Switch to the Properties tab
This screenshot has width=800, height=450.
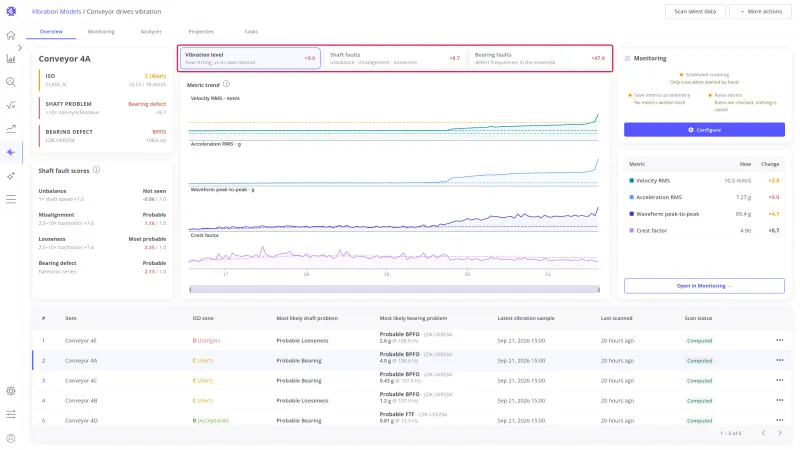pos(201,32)
